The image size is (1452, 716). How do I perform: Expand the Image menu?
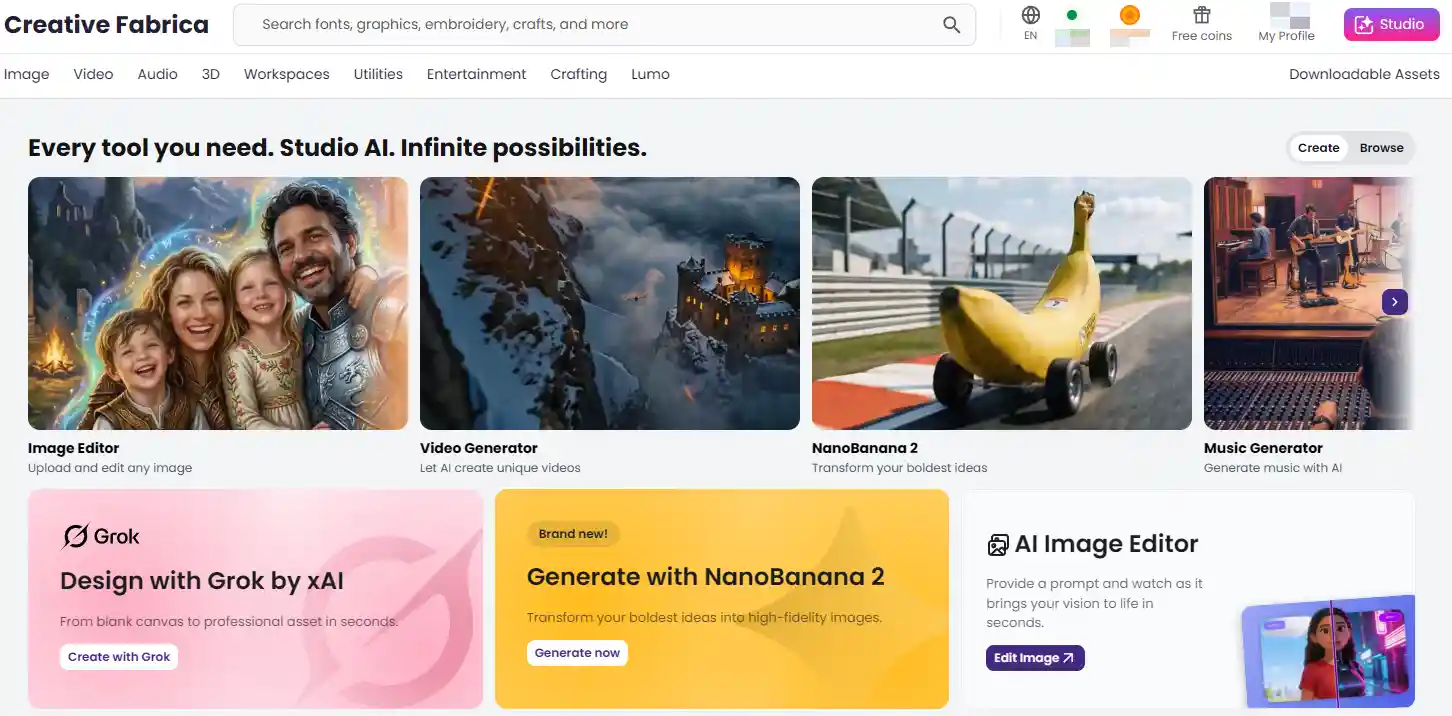(27, 74)
